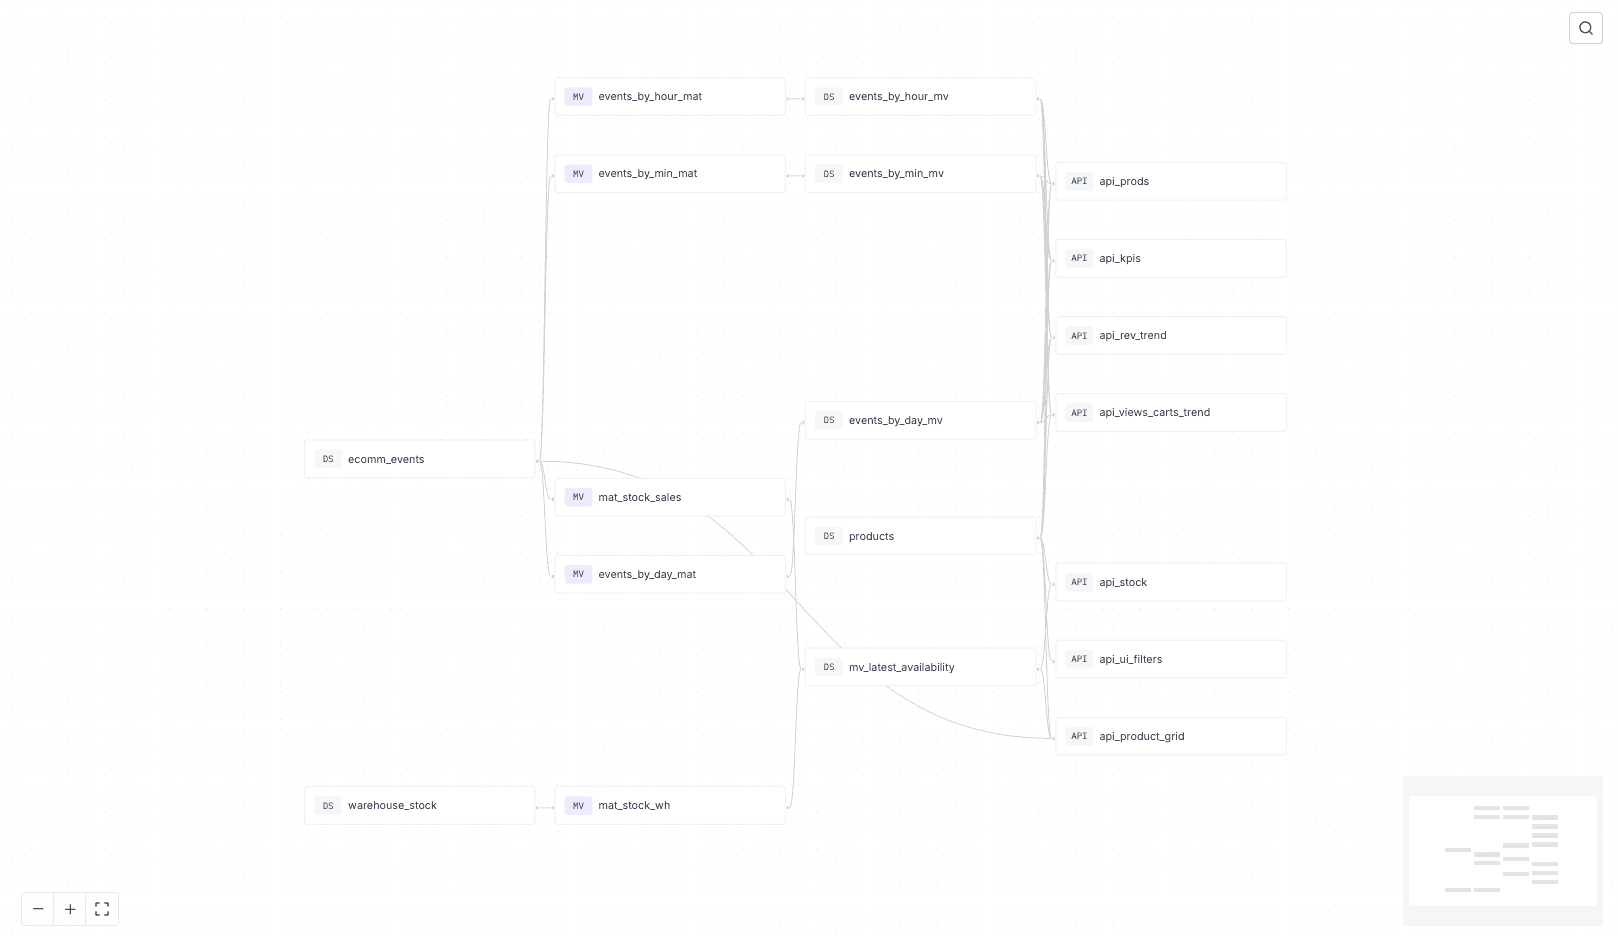Click the MV badge on events_by_hour_mat

[578, 96]
